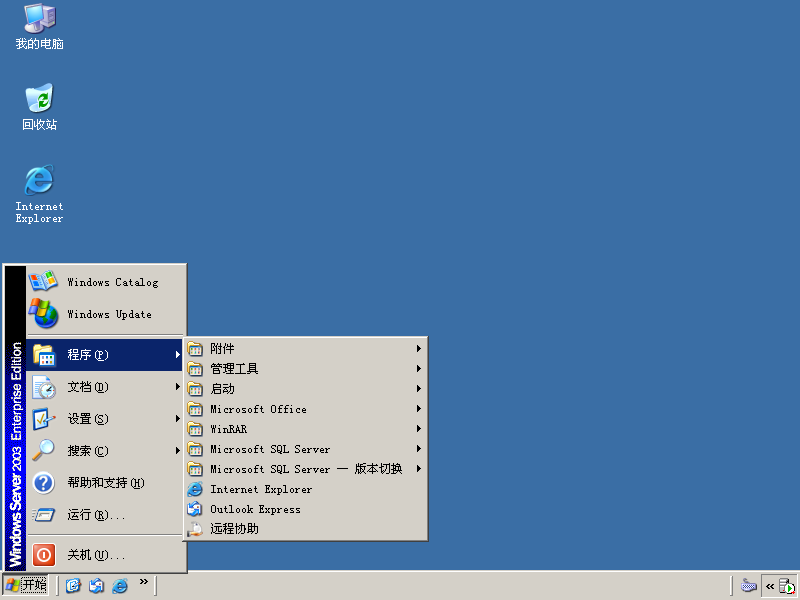Click Internet Explorer in Quick Launch bar
The height and width of the screenshot is (600, 800).
[120, 585]
